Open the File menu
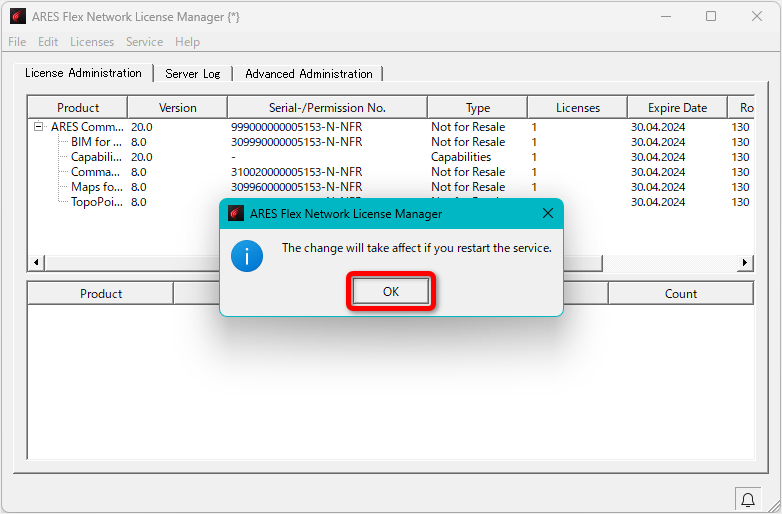 point(17,42)
